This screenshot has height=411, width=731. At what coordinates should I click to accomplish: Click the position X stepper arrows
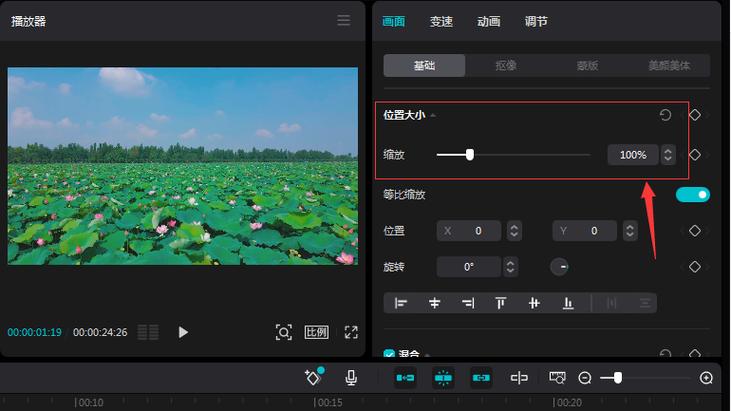[x=514, y=231]
